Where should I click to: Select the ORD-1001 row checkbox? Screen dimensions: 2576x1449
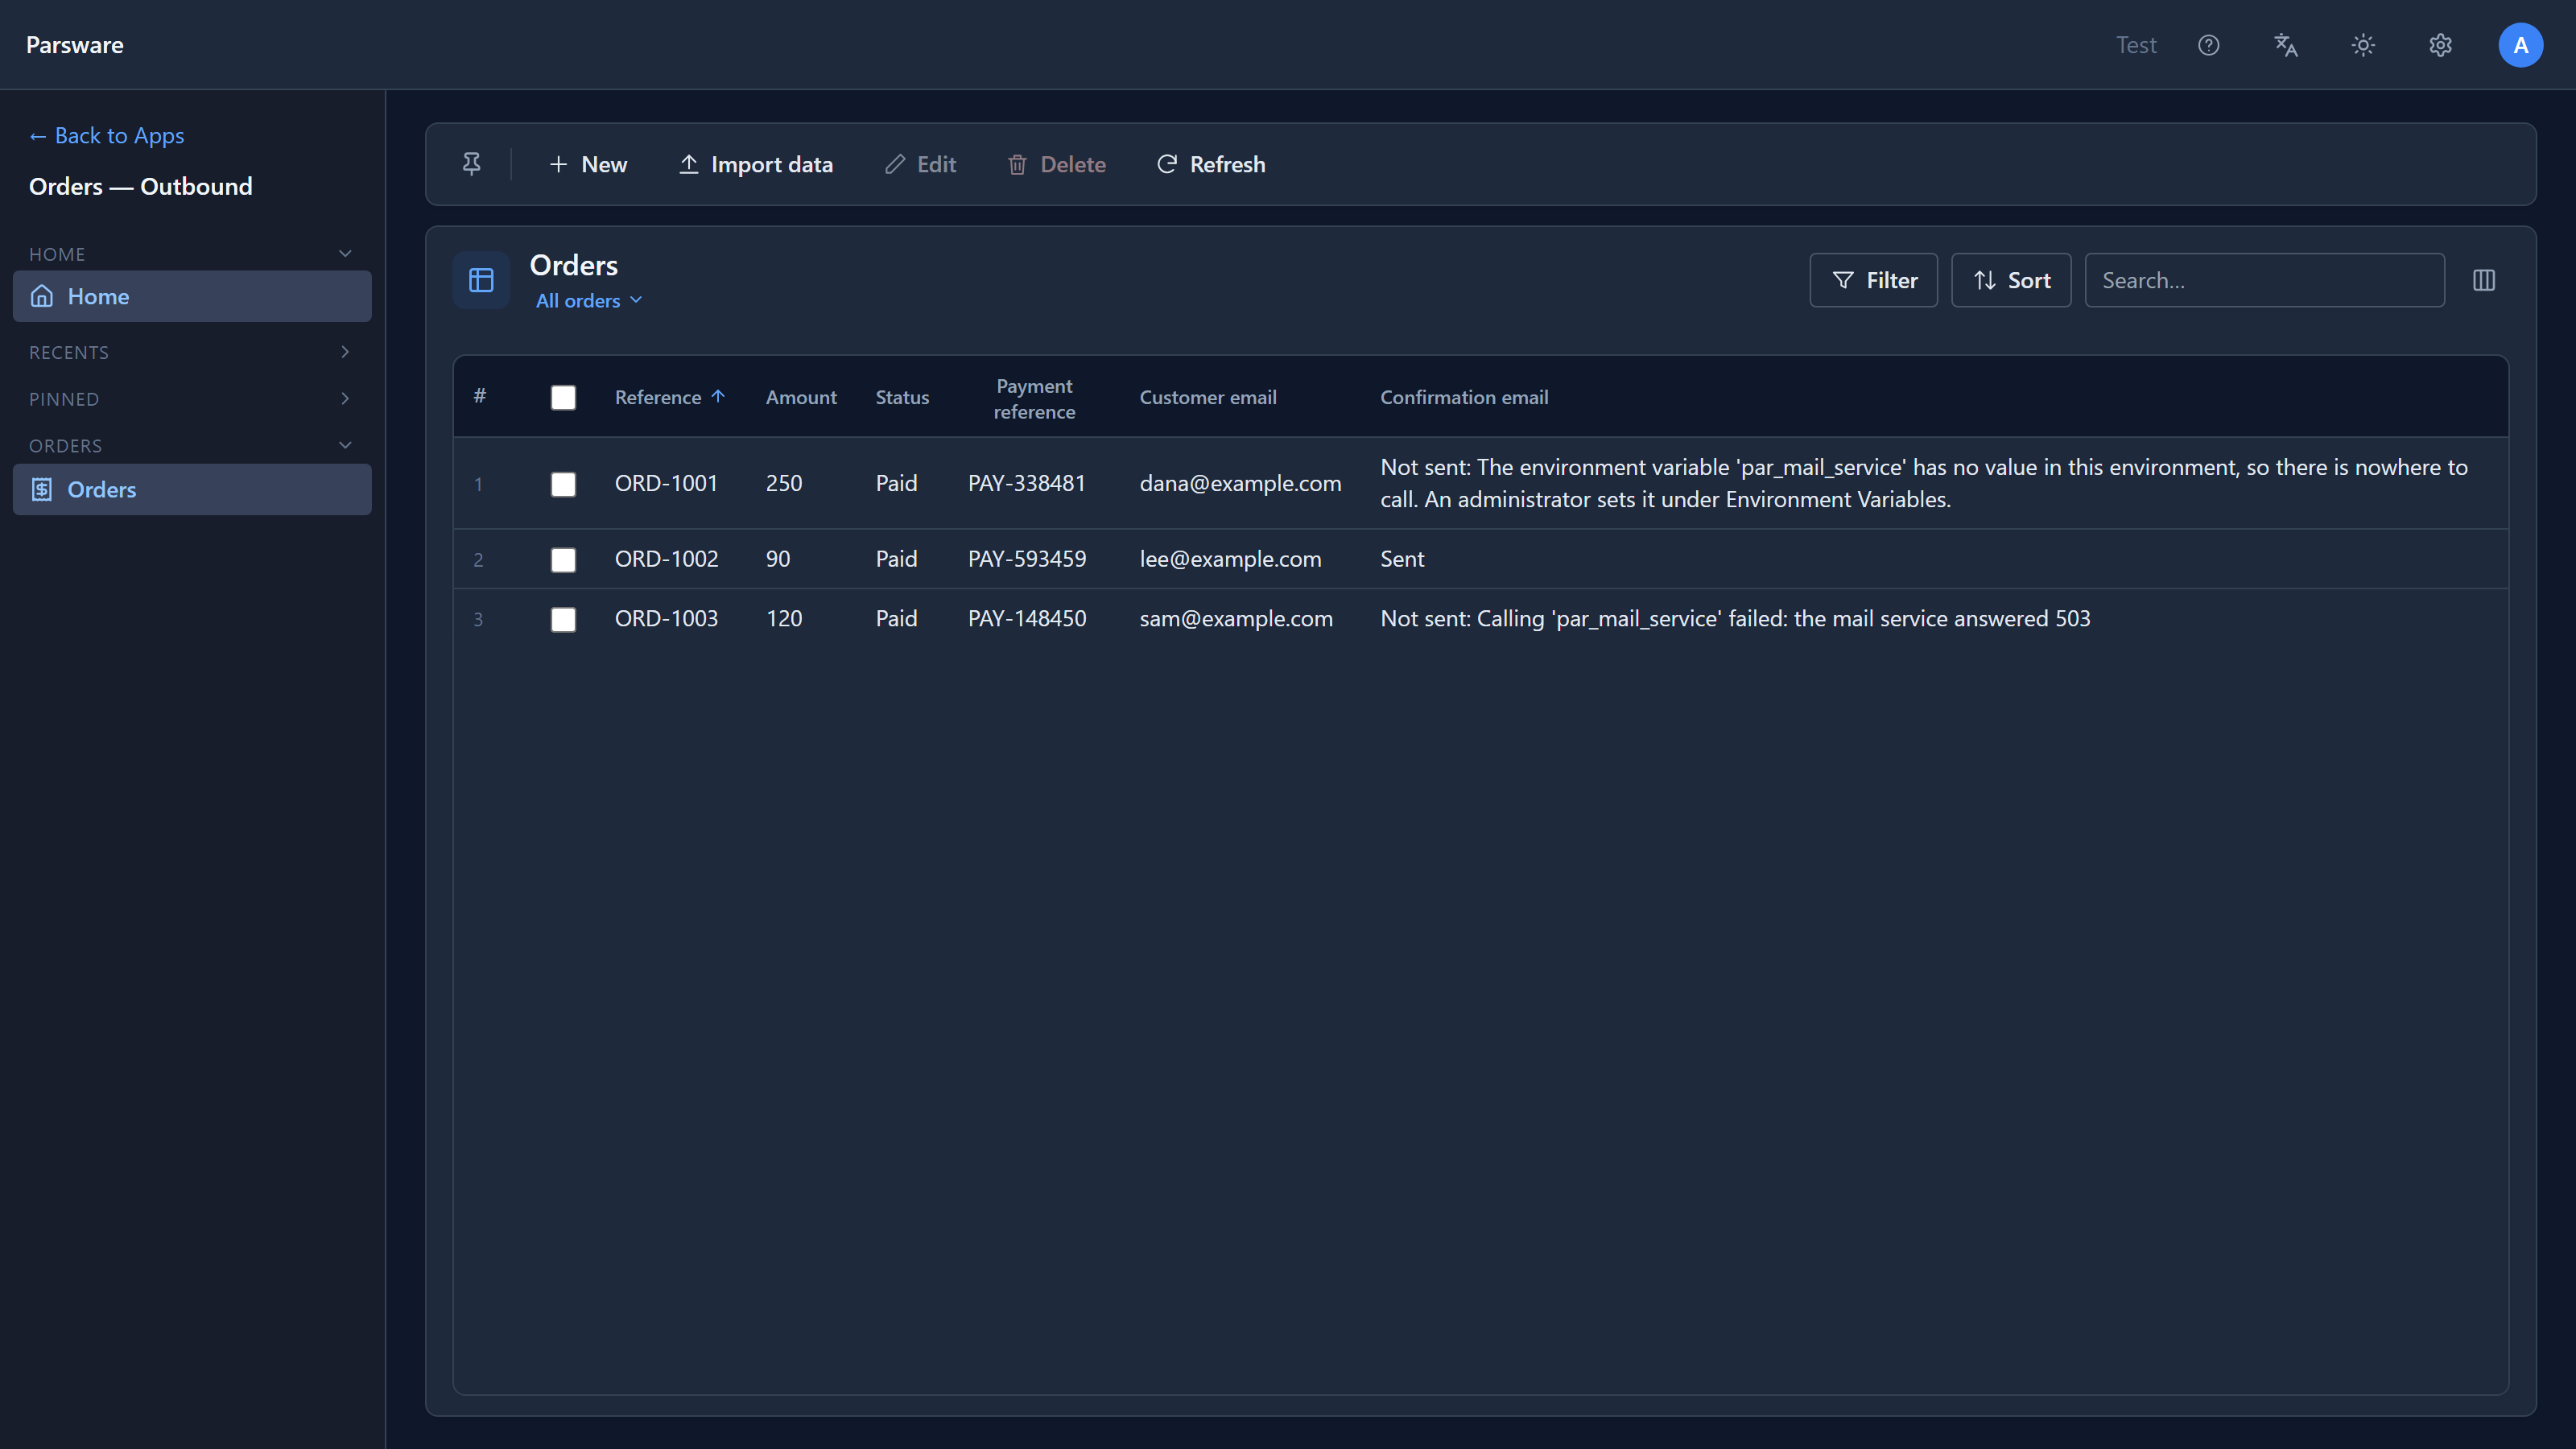pos(563,484)
